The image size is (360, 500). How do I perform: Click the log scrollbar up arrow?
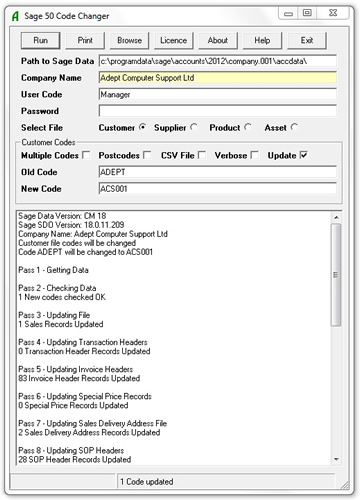(x=336, y=217)
